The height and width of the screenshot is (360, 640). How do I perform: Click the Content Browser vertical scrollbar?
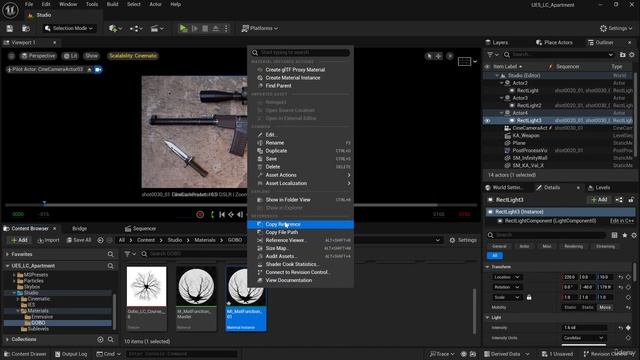pyautogui.click(x=474, y=310)
